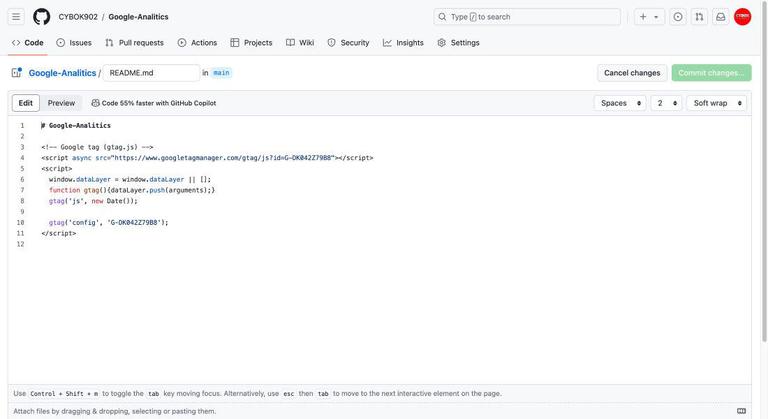Open the Spaces indent mode dropdown

pyautogui.click(x=620, y=103)
